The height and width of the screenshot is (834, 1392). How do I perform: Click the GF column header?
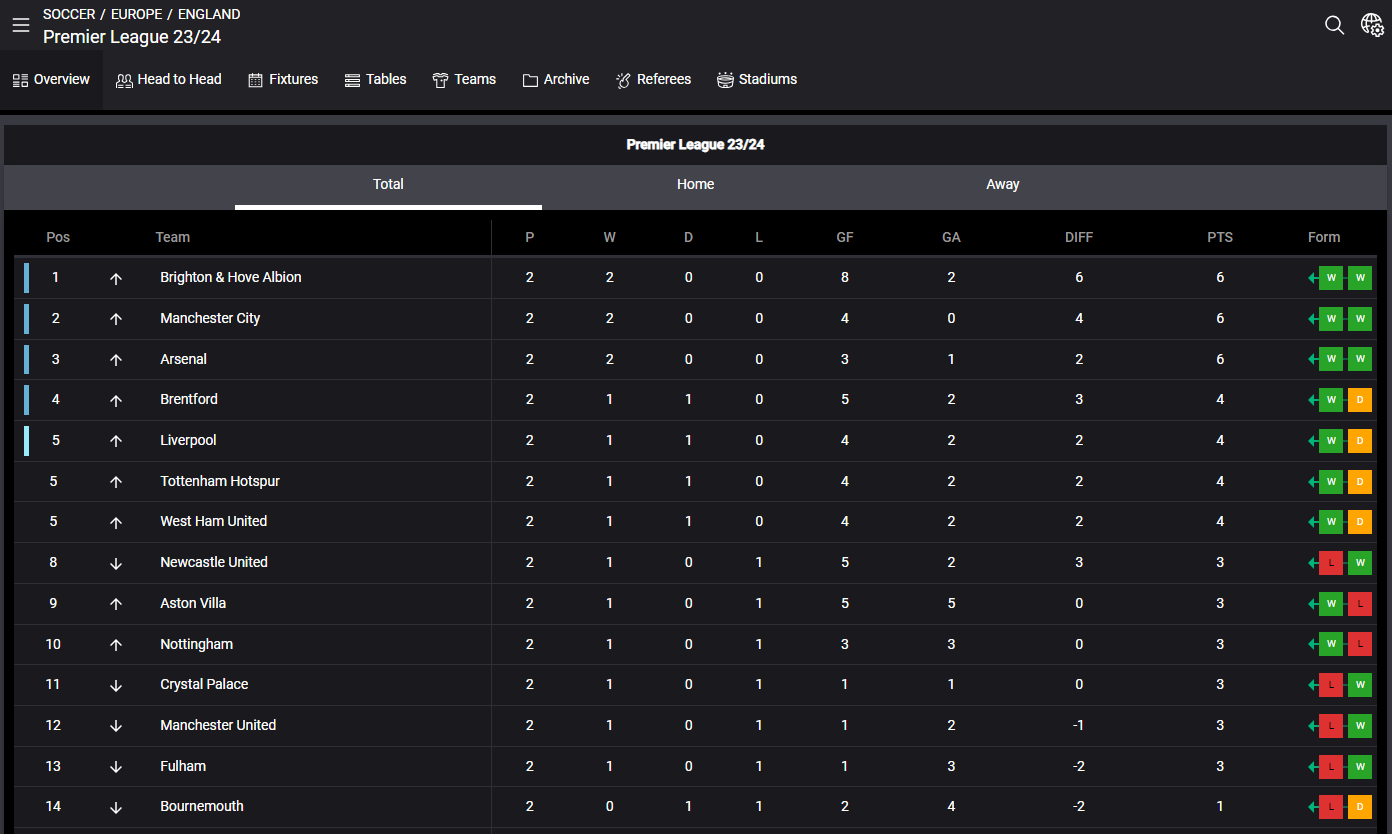845,237
